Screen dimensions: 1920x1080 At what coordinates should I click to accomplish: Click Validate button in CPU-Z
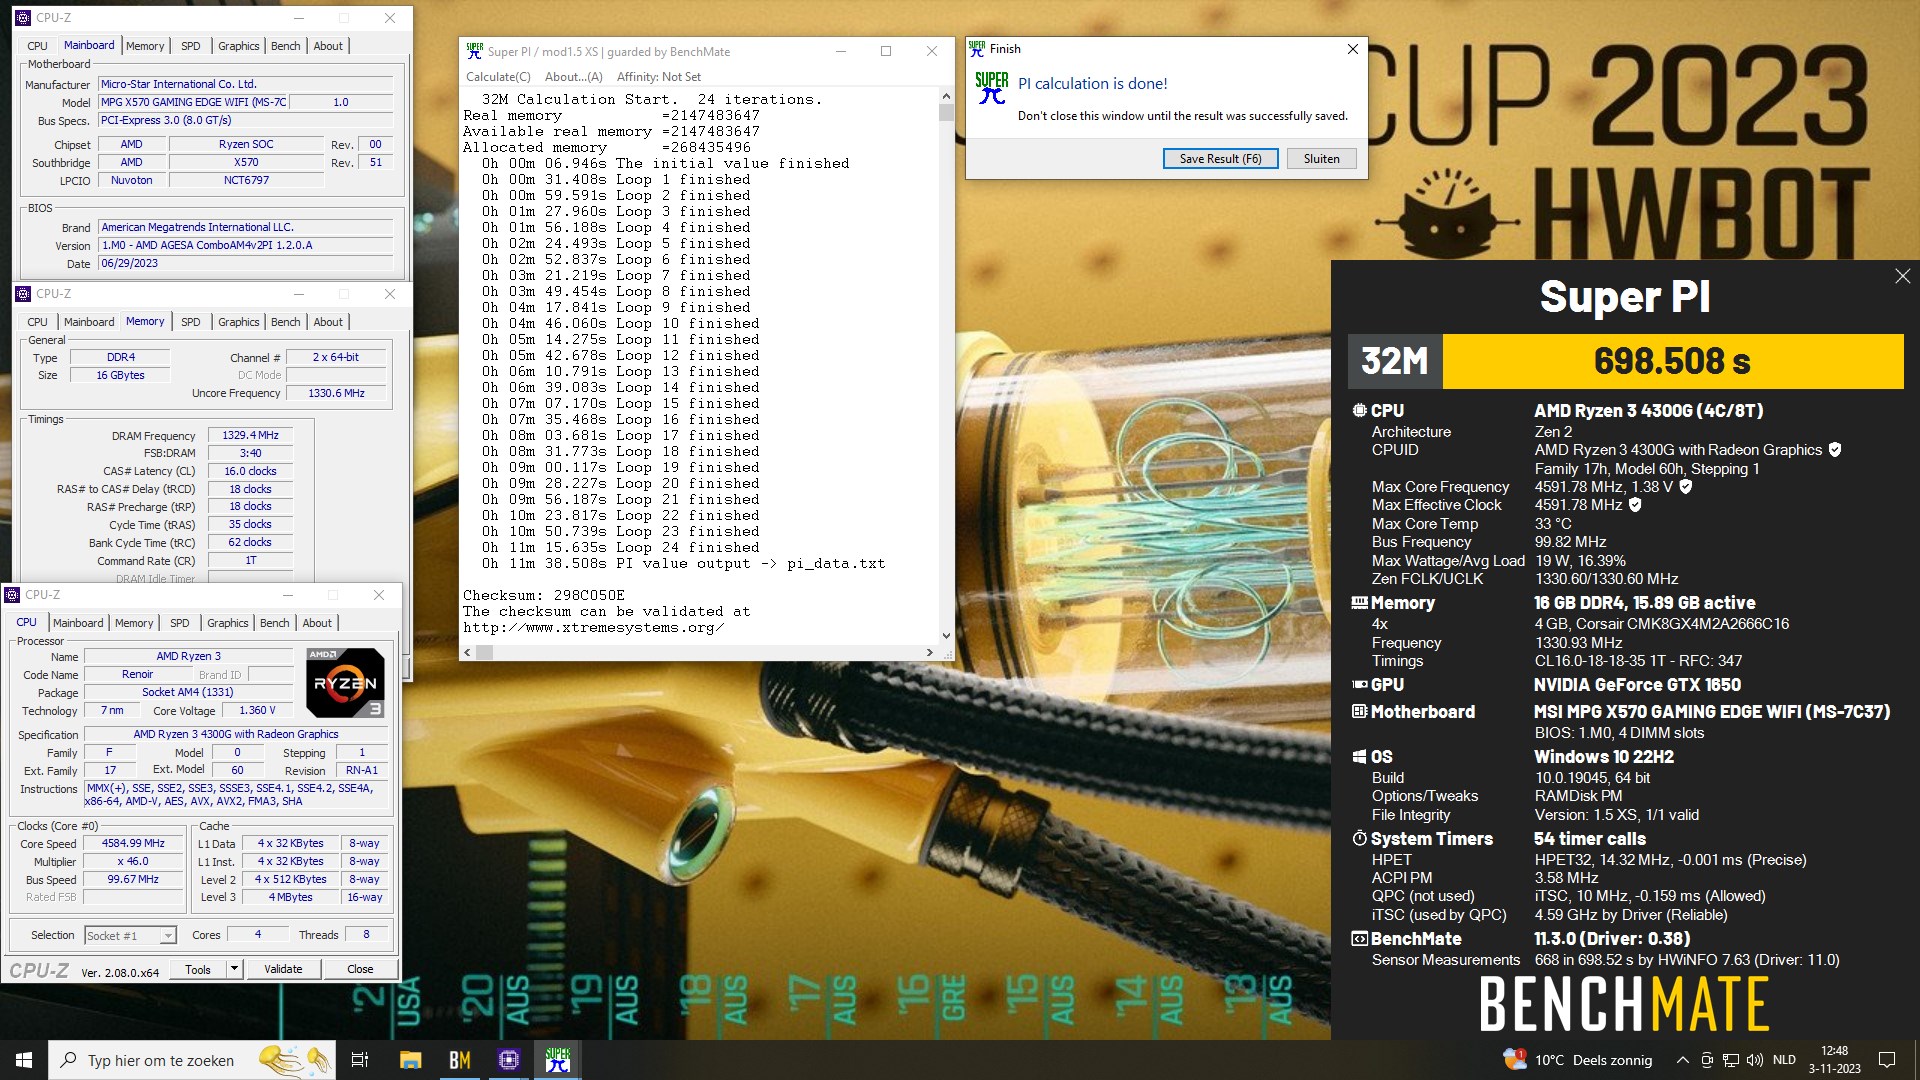283,969
